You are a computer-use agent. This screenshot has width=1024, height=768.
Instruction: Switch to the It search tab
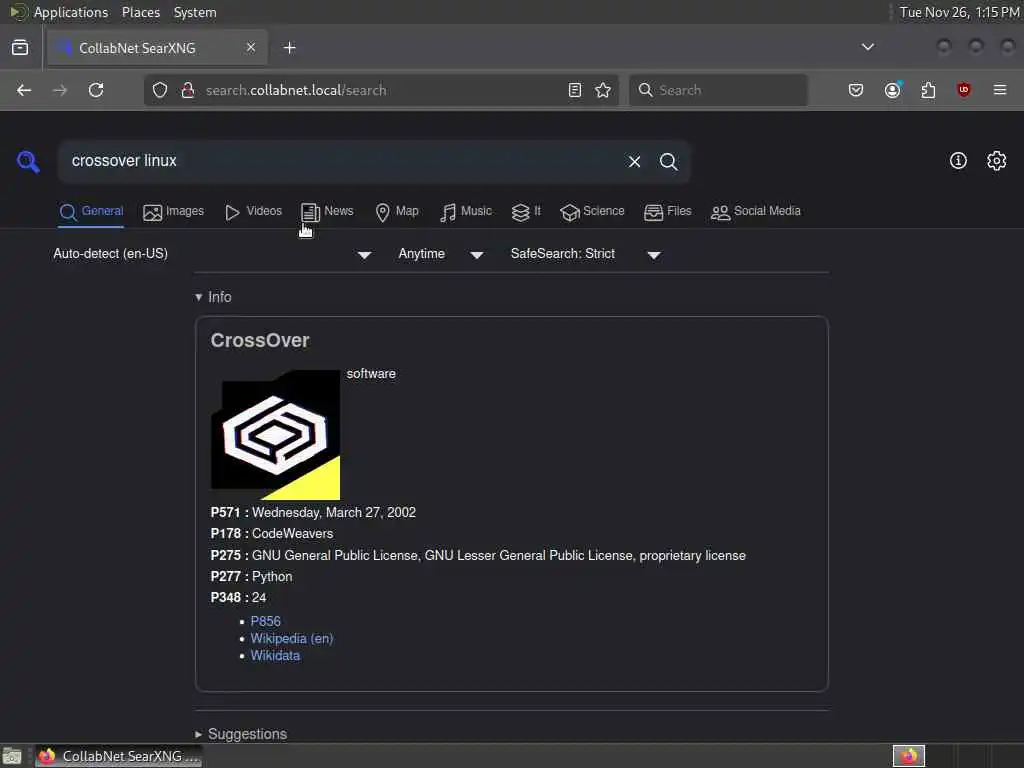(526, 212)
